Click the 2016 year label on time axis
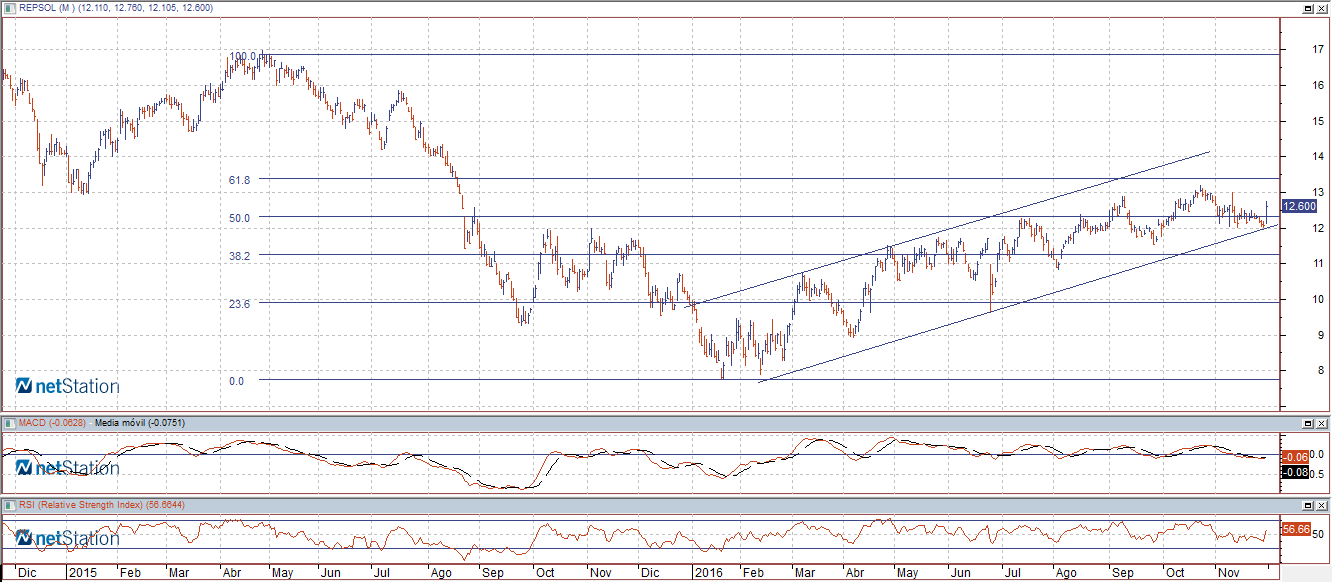The height and width of the screenshot is (582, 1332). point(708,573)
